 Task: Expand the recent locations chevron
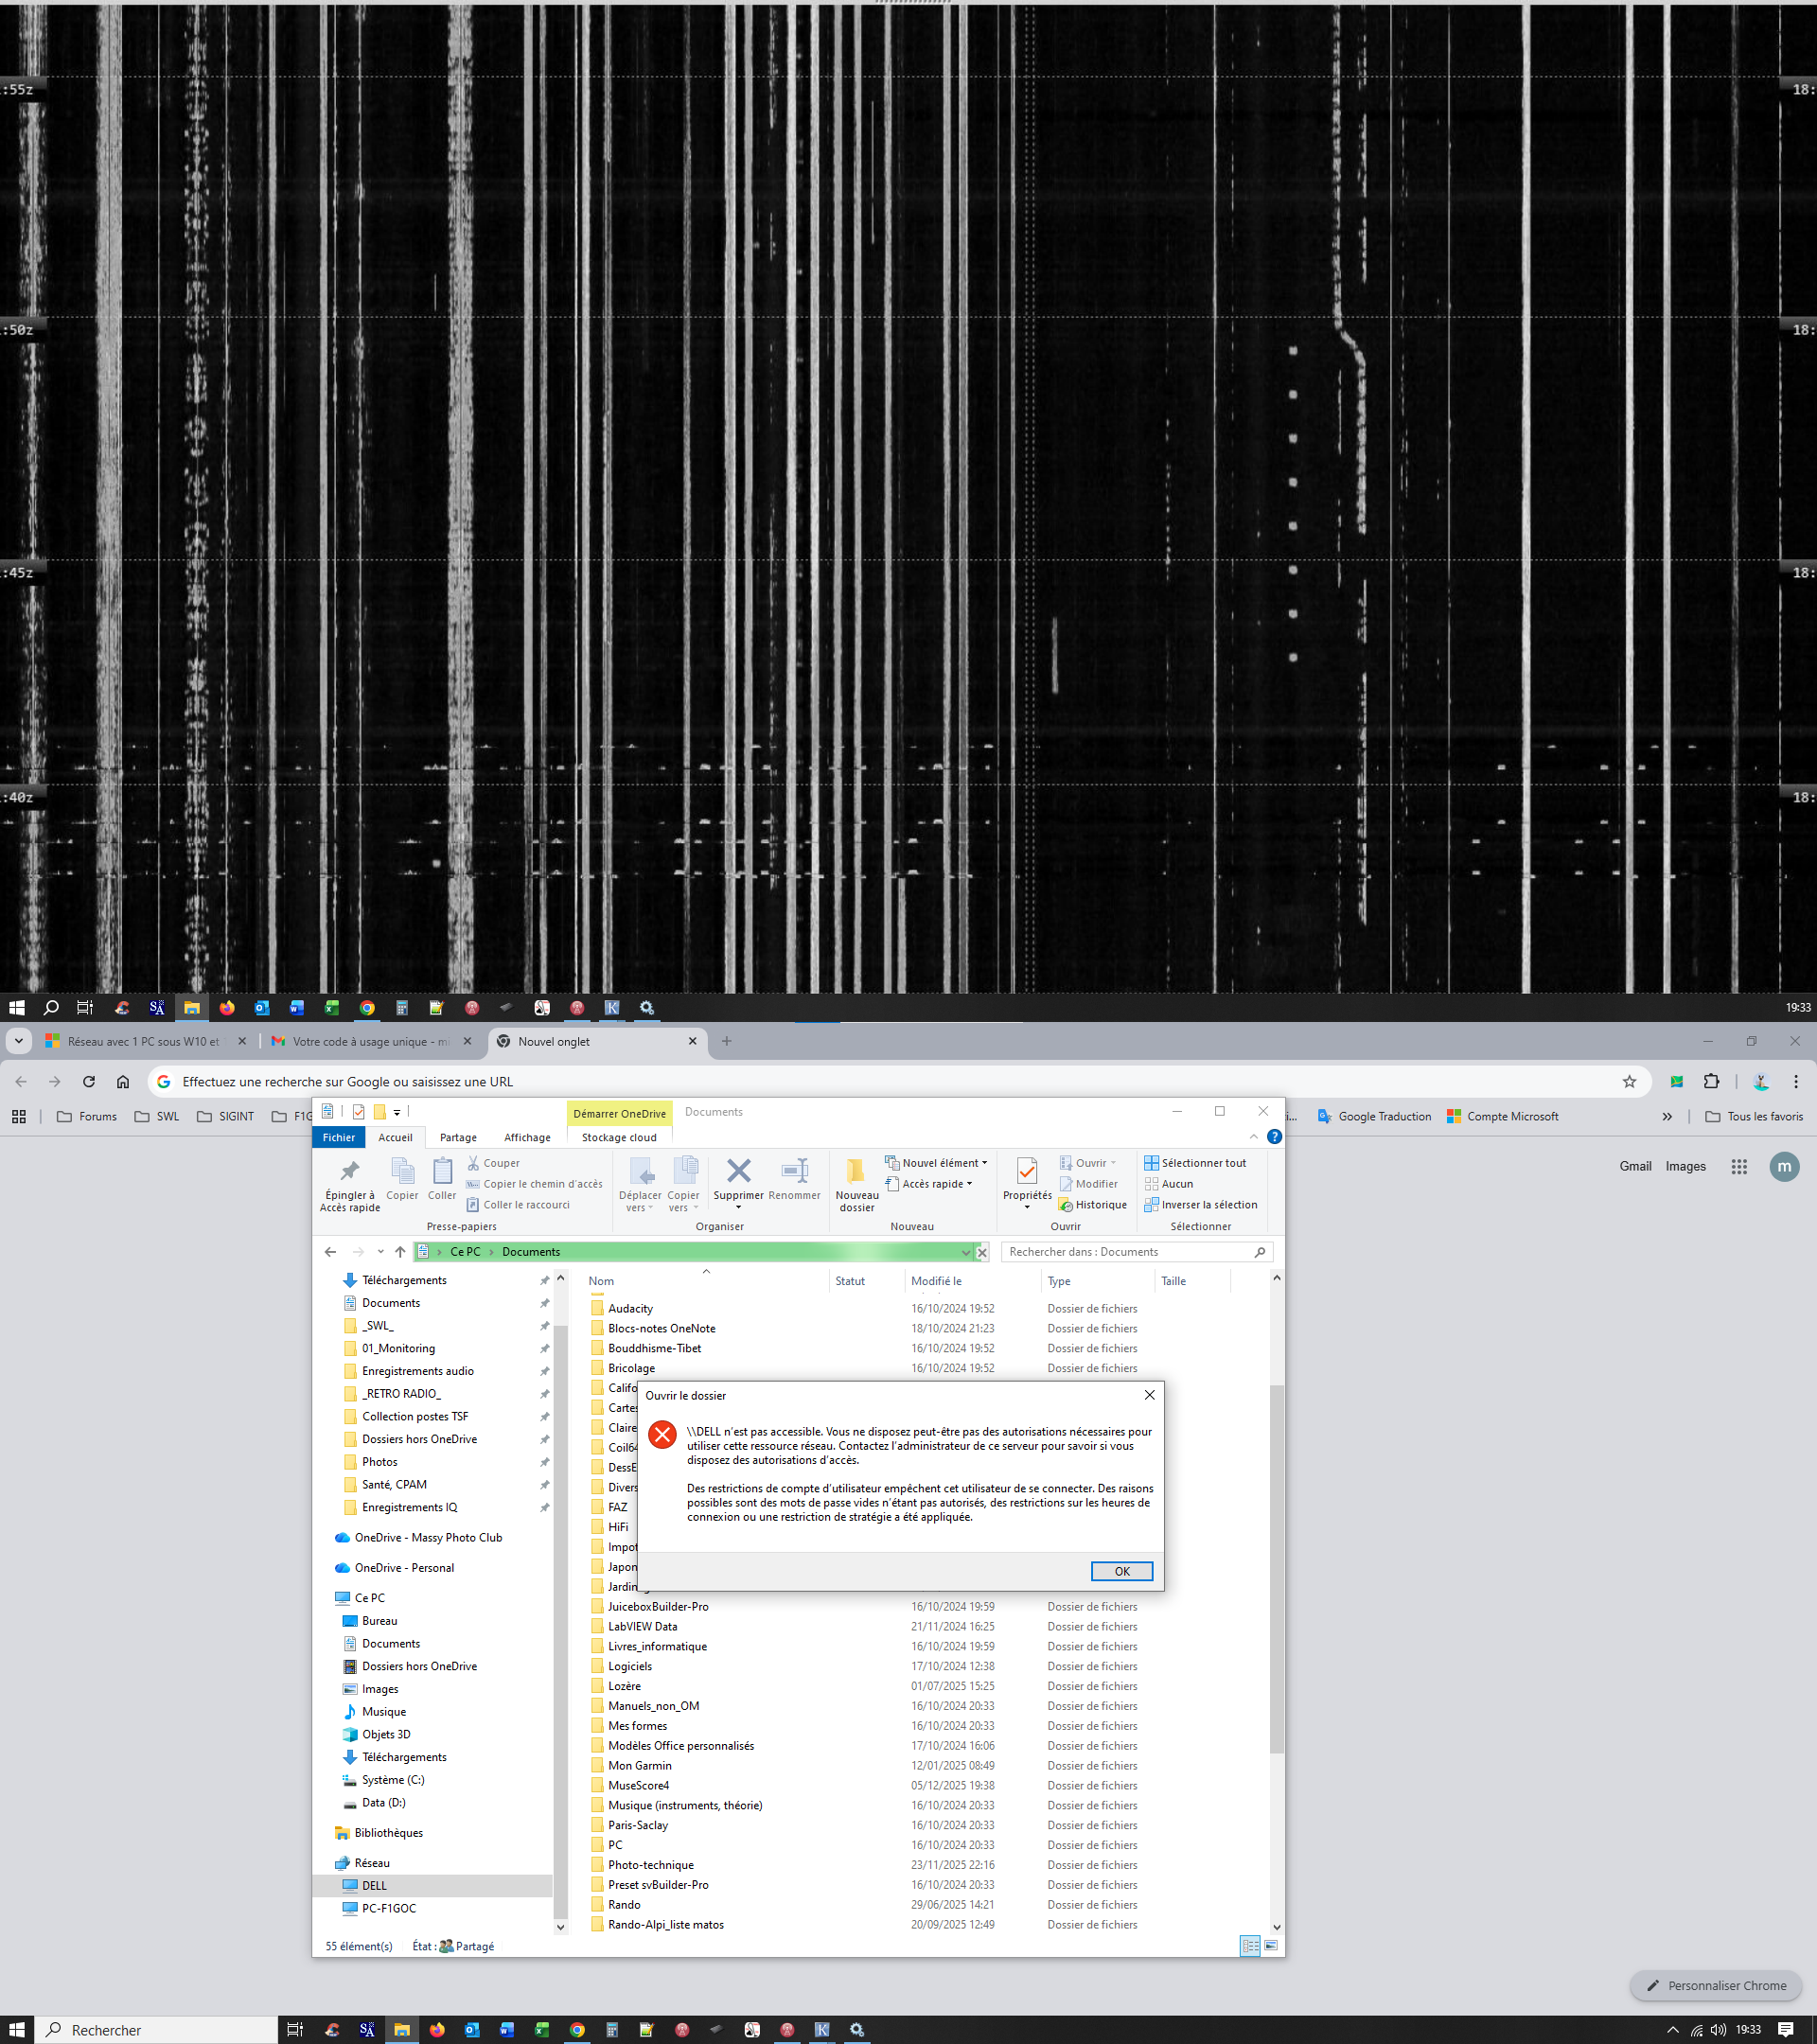(380, 1252)
